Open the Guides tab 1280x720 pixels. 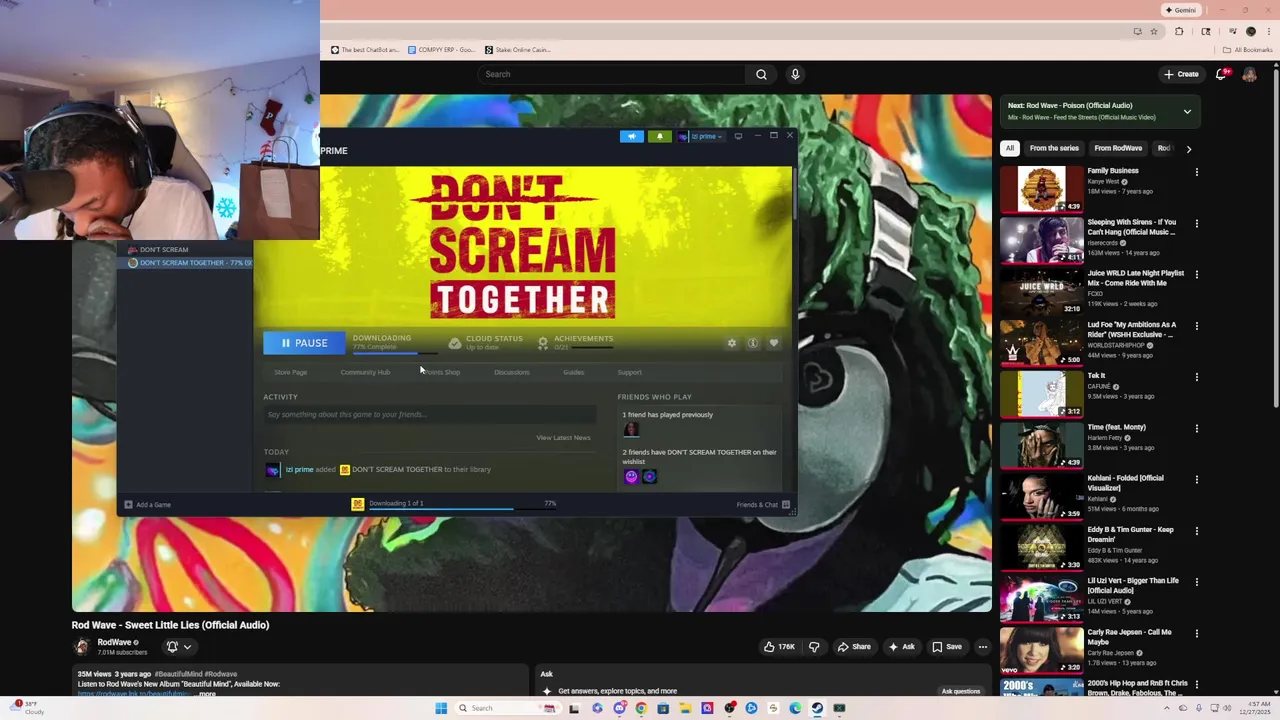coord(573,372)
